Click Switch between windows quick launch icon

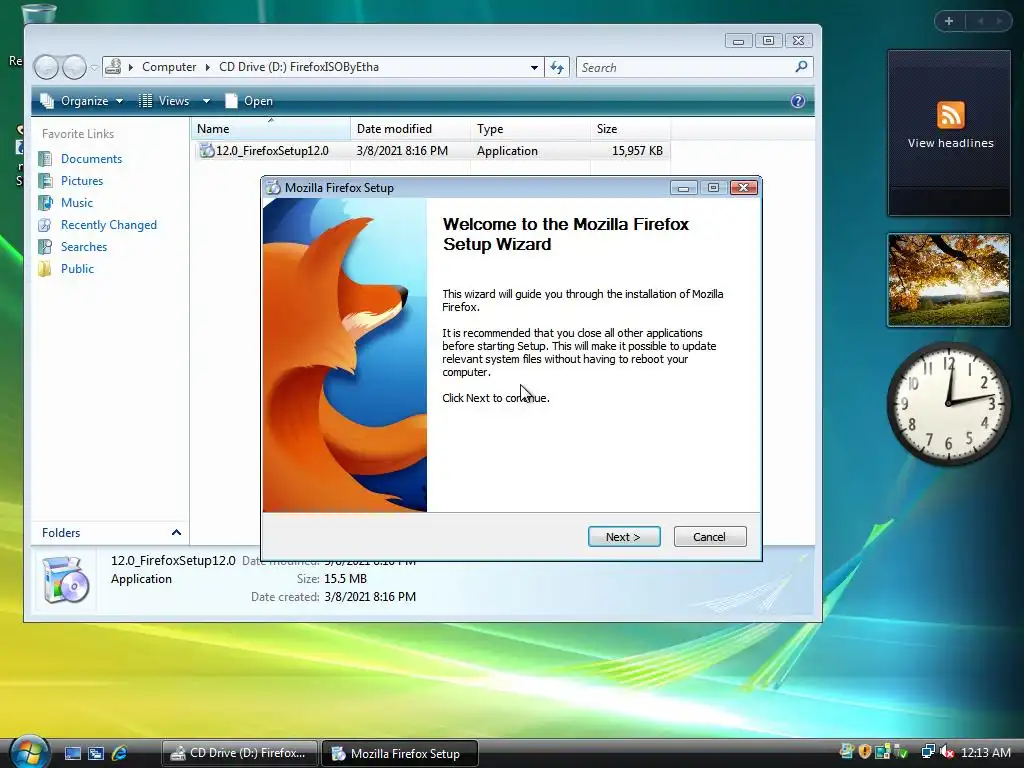click(x=96, y=753)
